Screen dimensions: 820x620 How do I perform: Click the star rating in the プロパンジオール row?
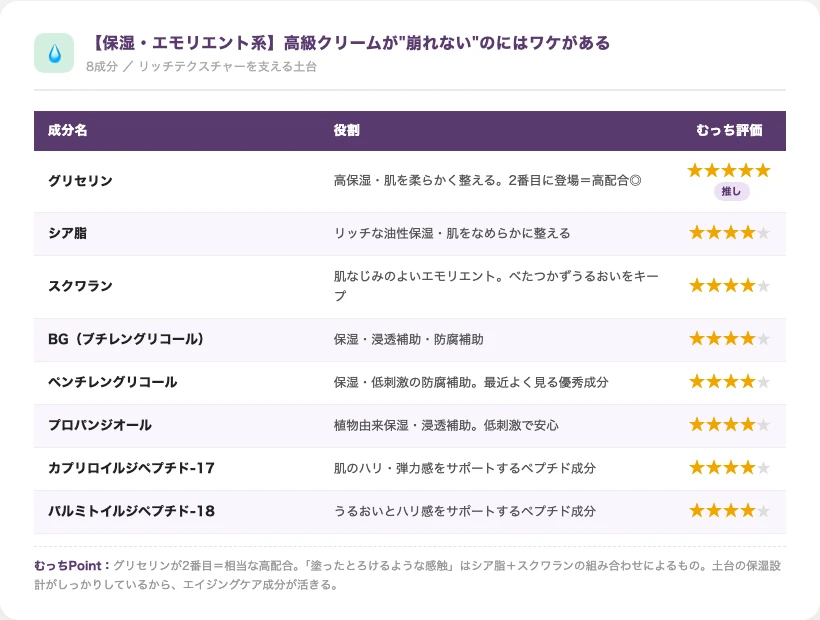[729, 424]
